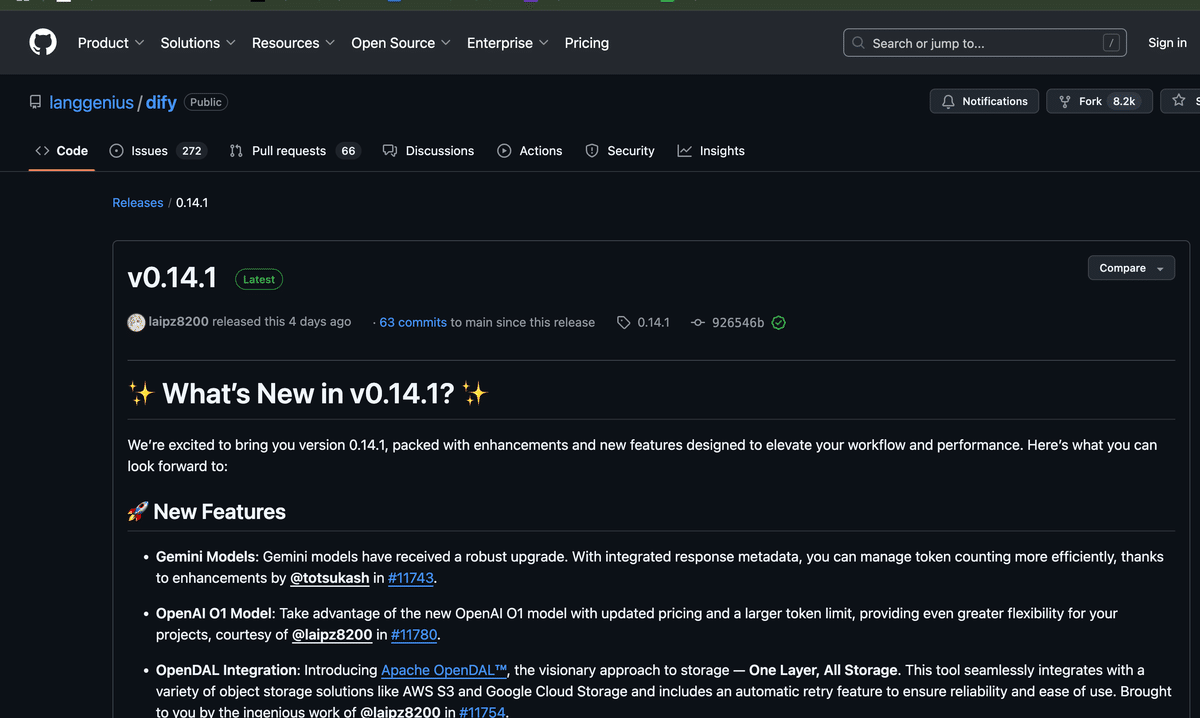Click the repository icon beside langgenius
Screen dimensions: 1200x718
(35, 102)
